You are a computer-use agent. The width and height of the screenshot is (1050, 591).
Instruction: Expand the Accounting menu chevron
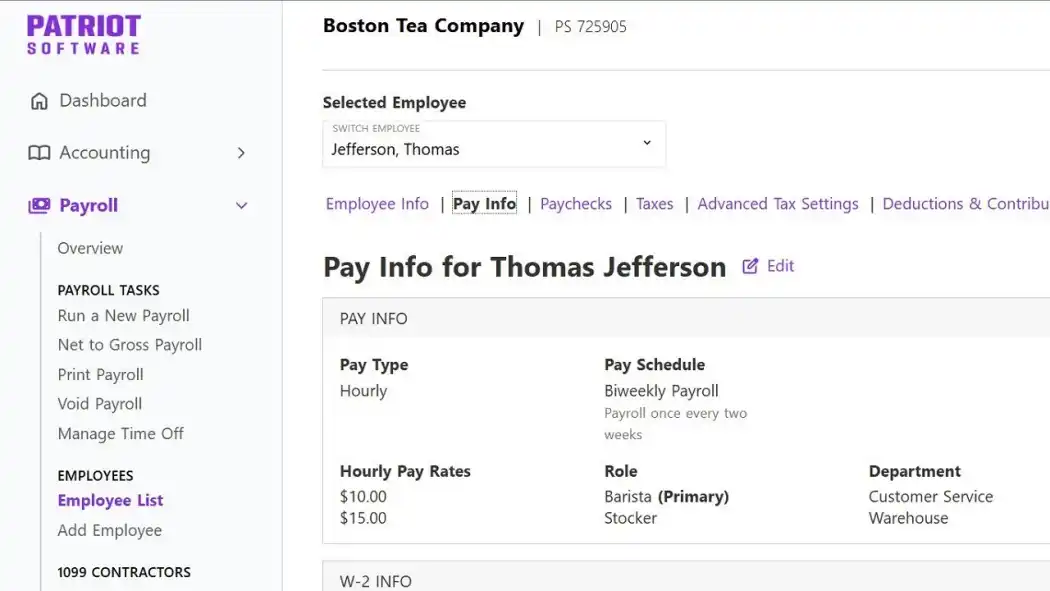coord(240,153)
